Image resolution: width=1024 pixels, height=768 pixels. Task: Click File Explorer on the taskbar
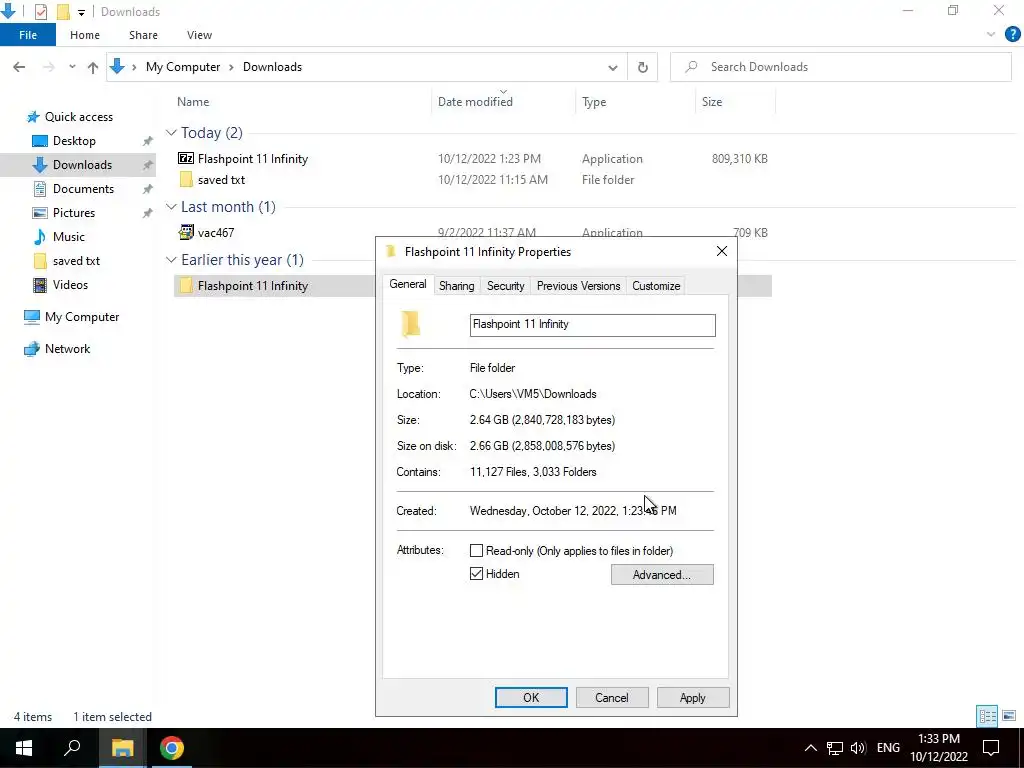coord(122,748)
